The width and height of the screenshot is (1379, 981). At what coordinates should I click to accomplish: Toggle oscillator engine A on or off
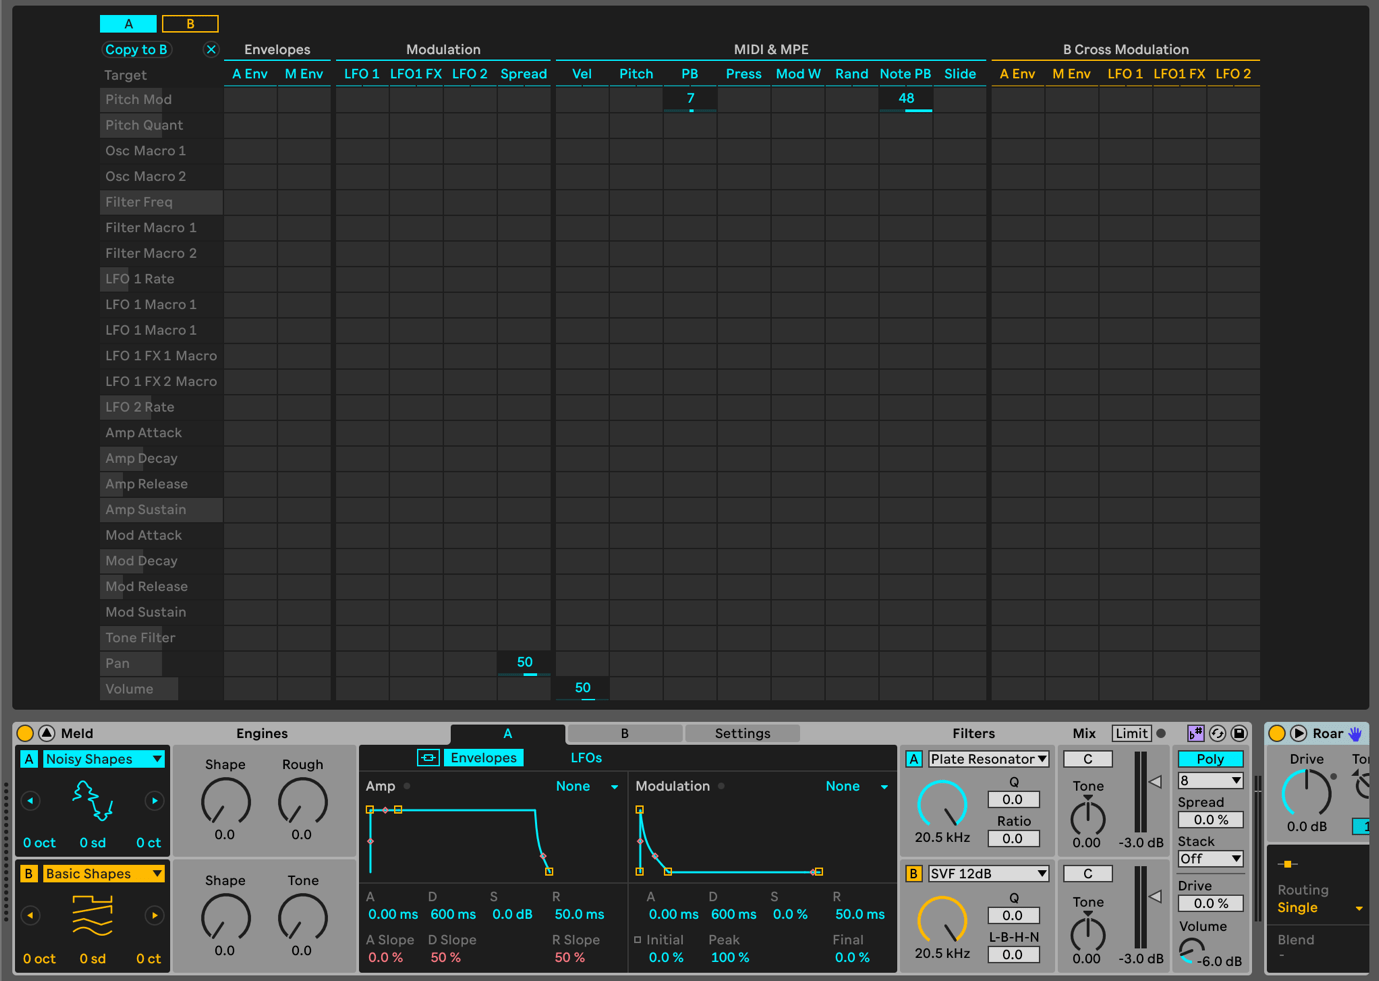(x=29, y=759)
